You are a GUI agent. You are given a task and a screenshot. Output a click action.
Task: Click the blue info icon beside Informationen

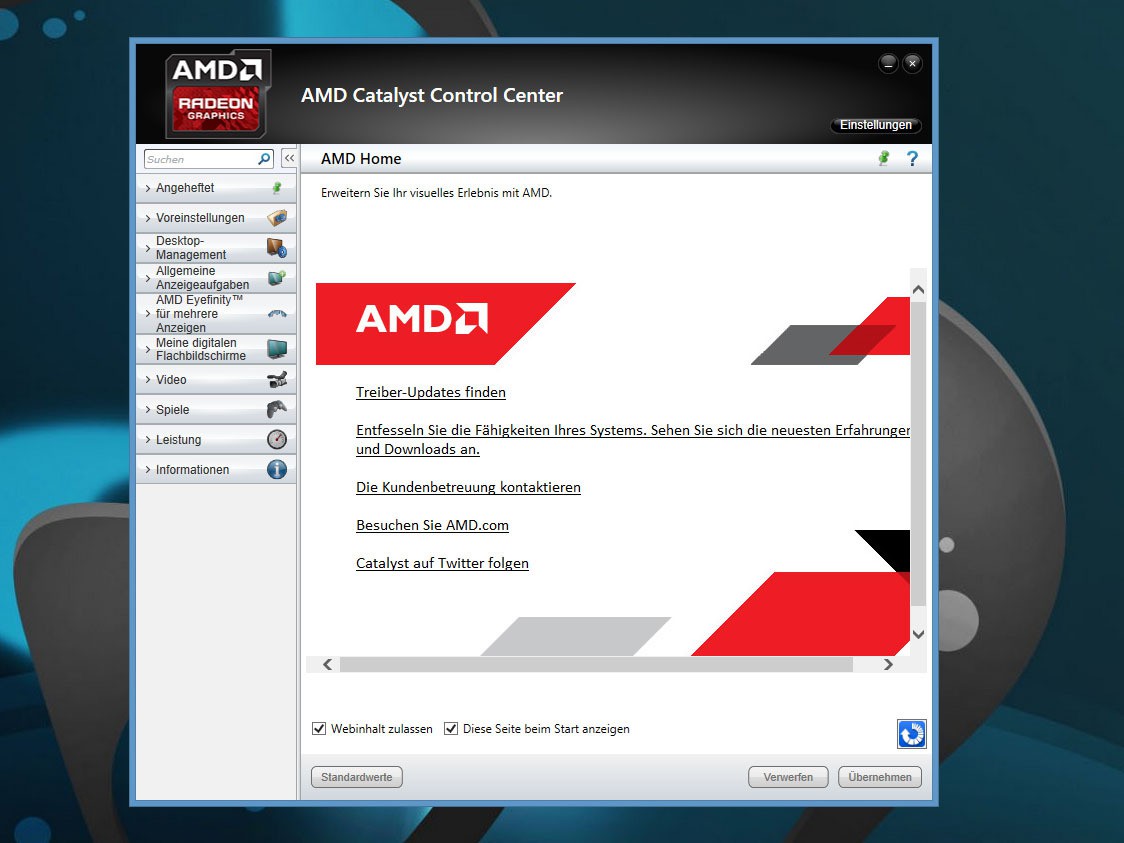coord(277,470)
